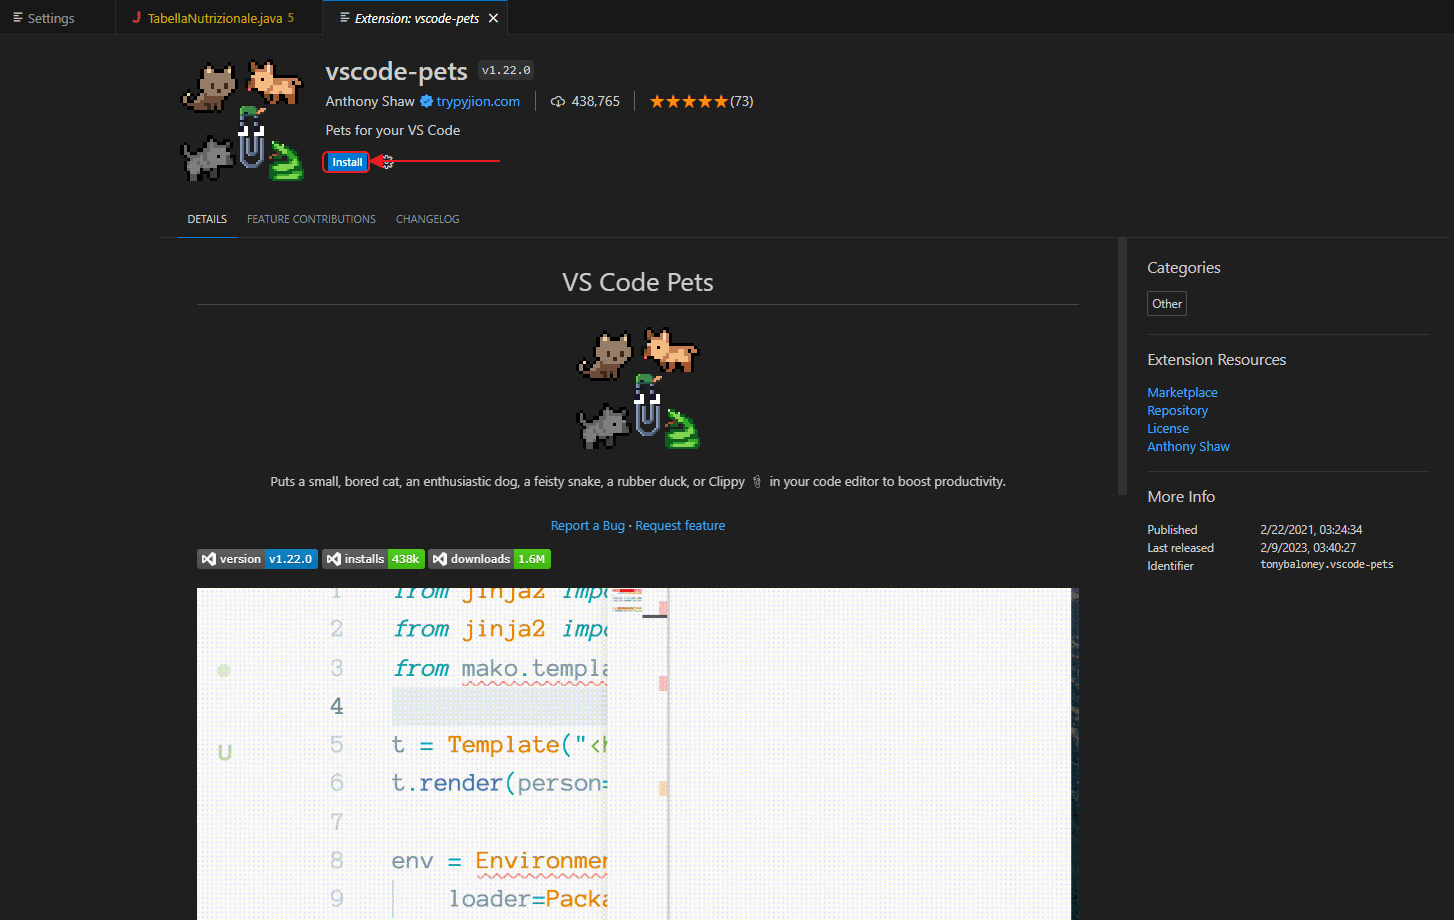Viewport: 1454px width, 920px height.
Task: Click the Settings tab list icon
Action: click(17, 18)
